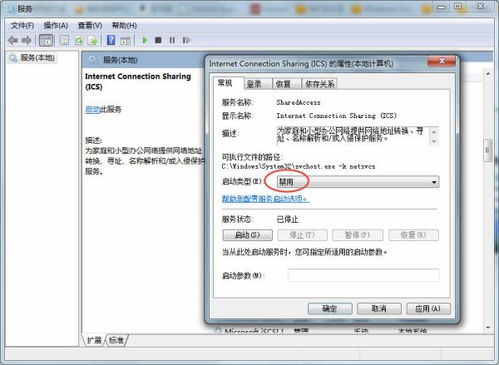The width and height of the screenshot is (499, 365).
Task: Click the 服务(本地) header in the main pane
Action: (x=120, y=60)
